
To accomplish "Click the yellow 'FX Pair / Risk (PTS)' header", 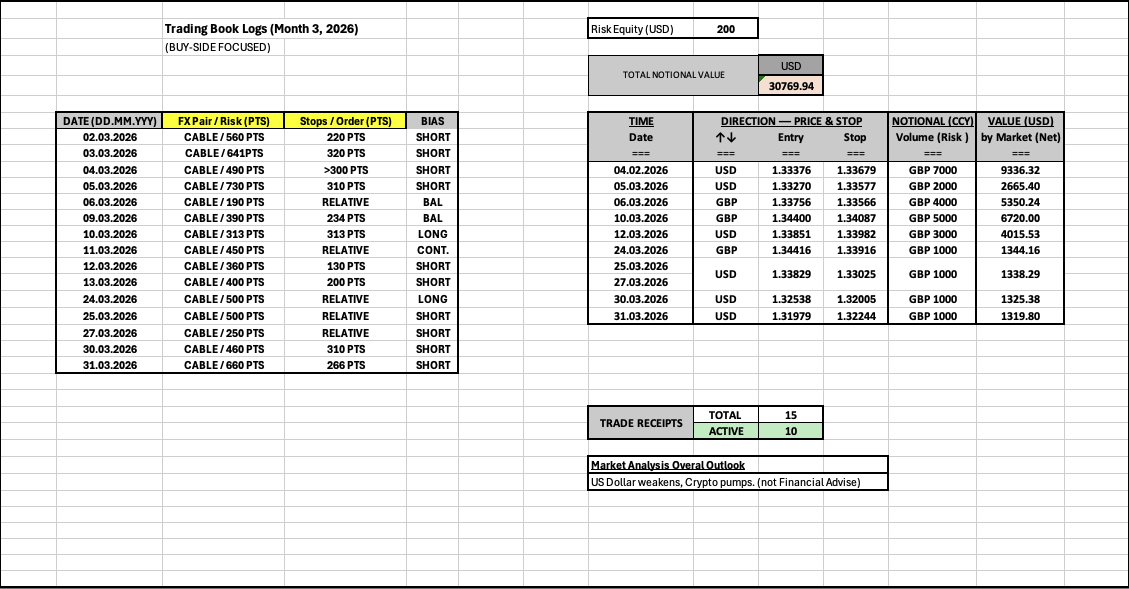I will coord(224,121).
